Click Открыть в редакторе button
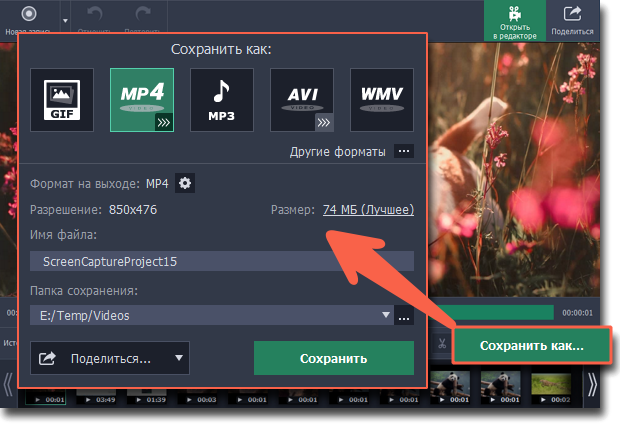The height and width of the screenshot is (425, 620). coord(516,21)
